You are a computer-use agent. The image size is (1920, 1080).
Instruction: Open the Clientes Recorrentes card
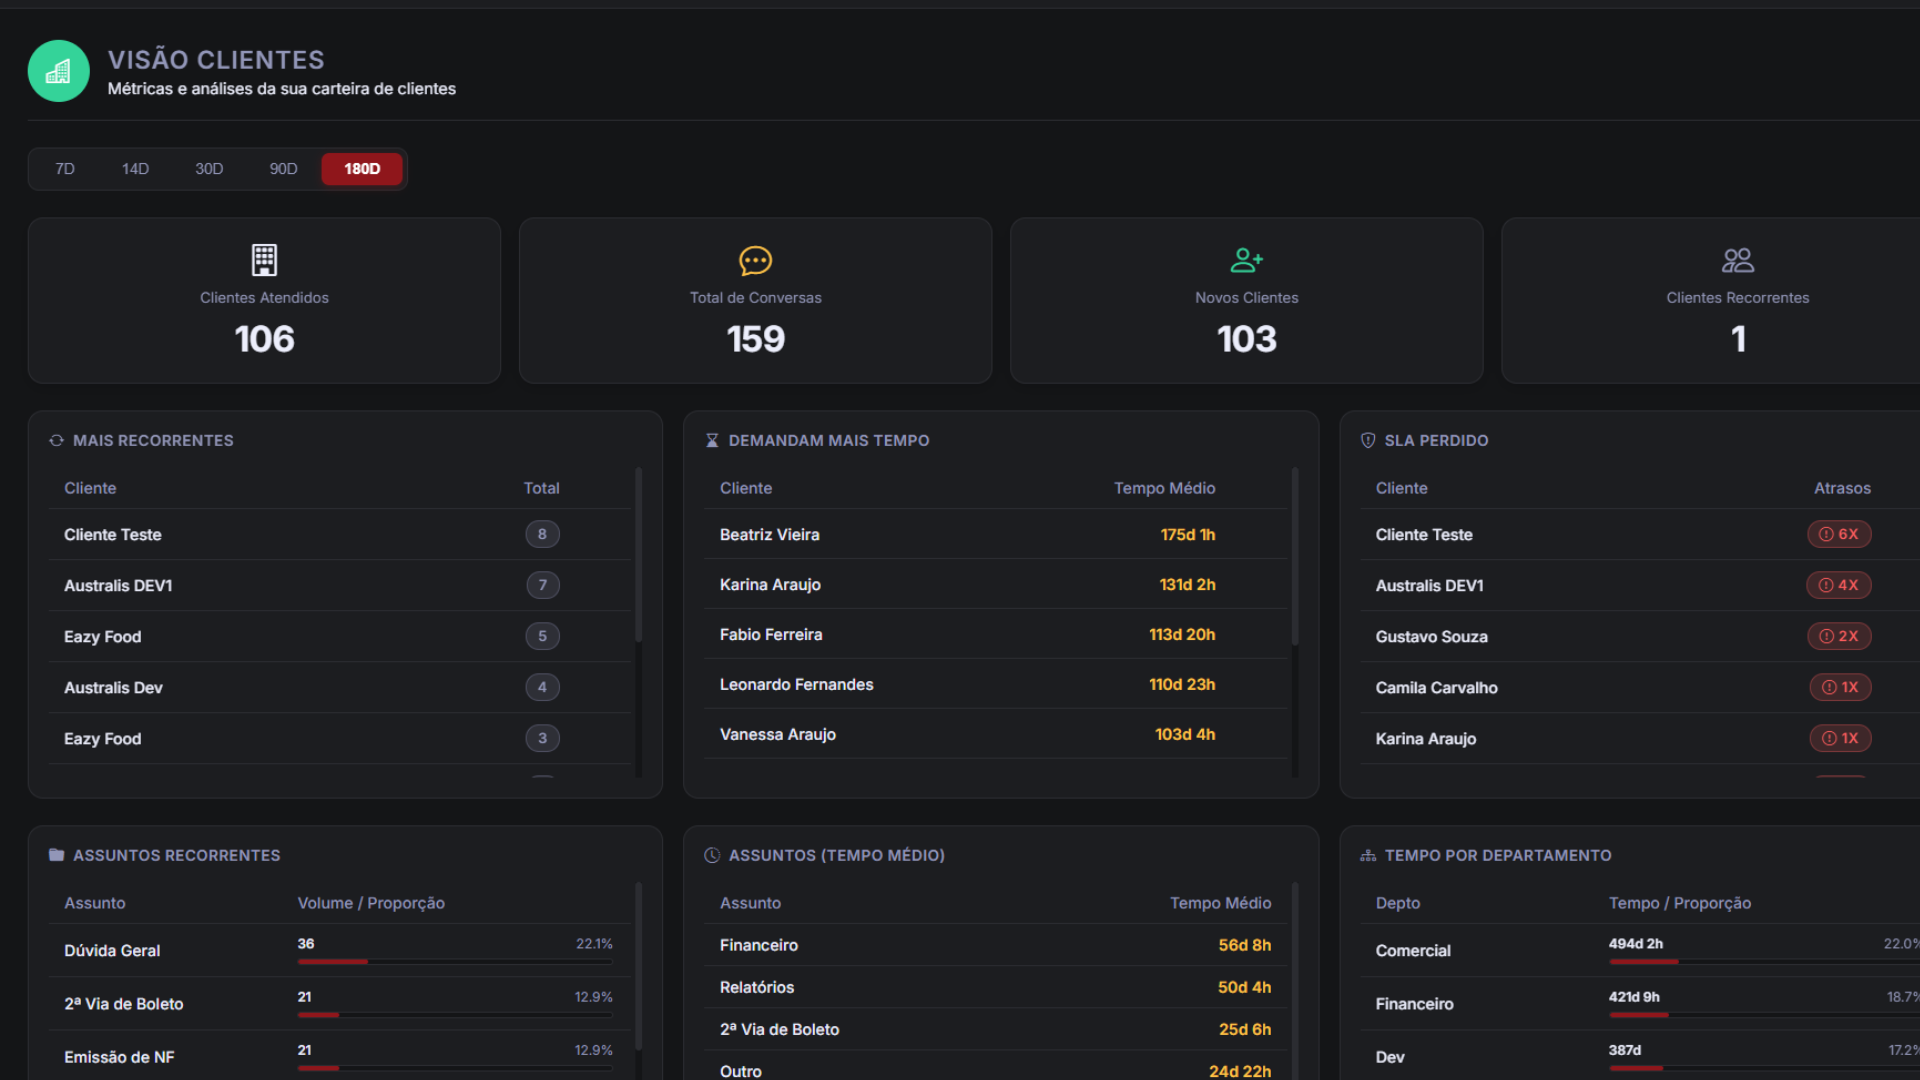tap(1711, 301)
